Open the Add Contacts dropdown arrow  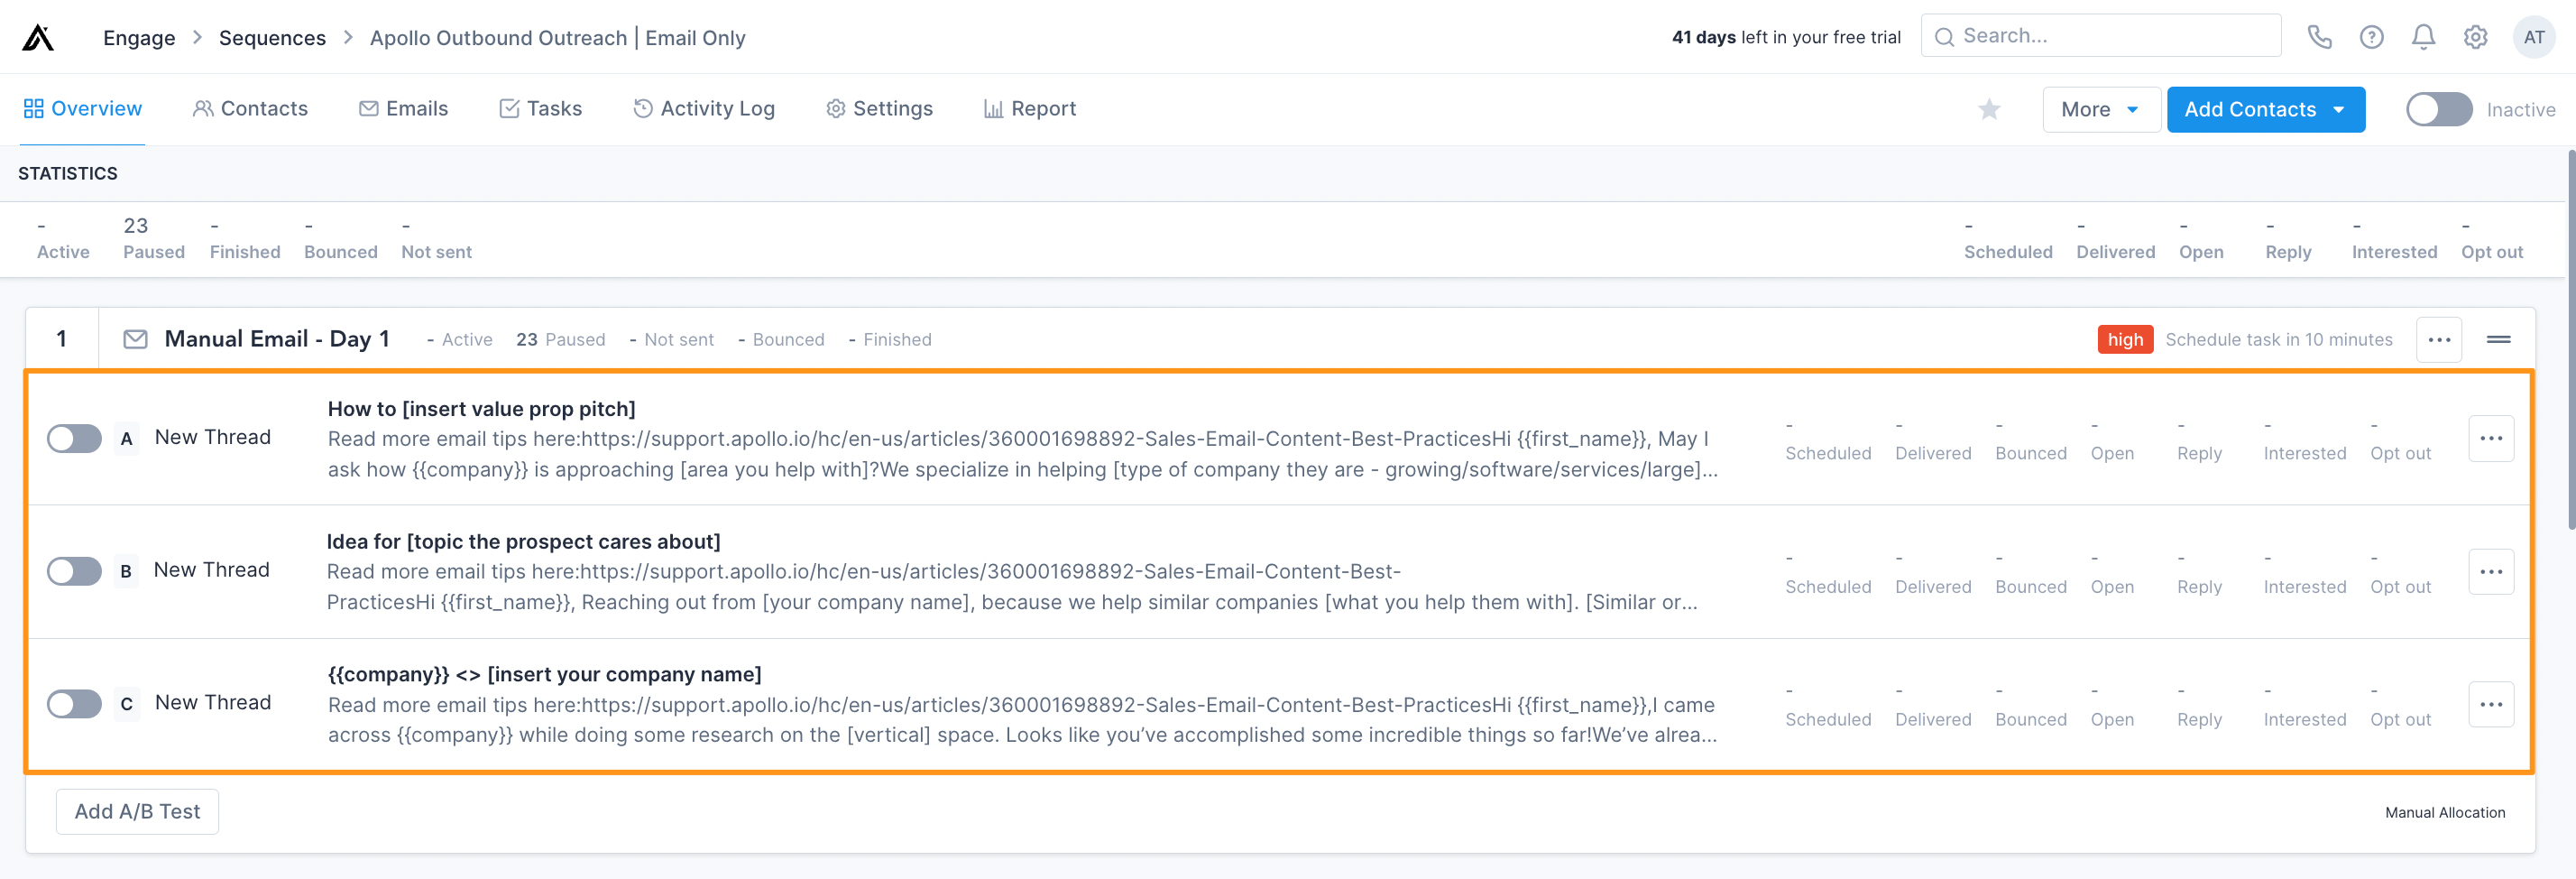click(x=2338, y=109)
